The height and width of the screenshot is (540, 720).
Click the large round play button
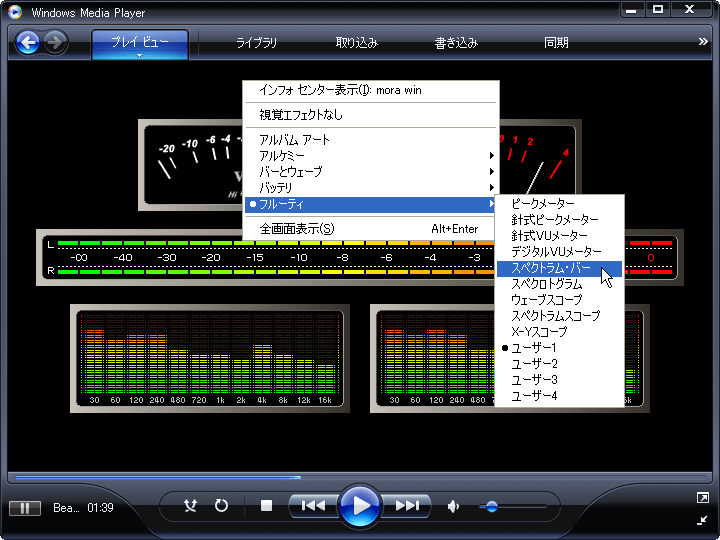tap(361, 506)
